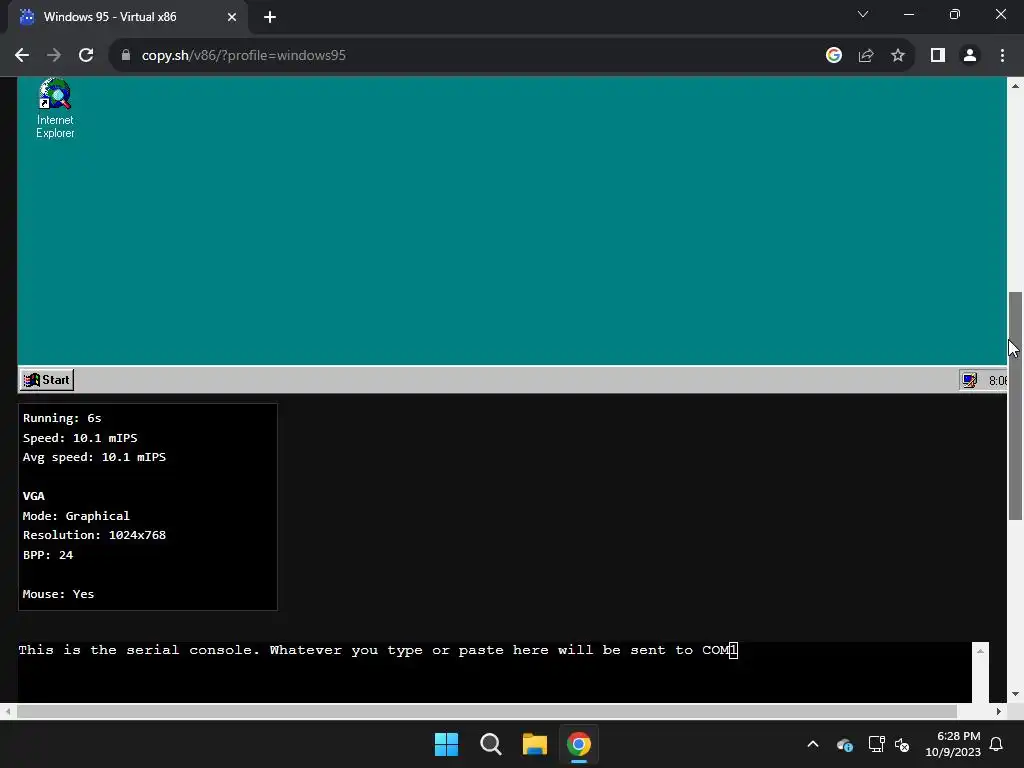Open Chrome side panel
This screenshot has height=768, width=1024.
[x=938, y=56]
